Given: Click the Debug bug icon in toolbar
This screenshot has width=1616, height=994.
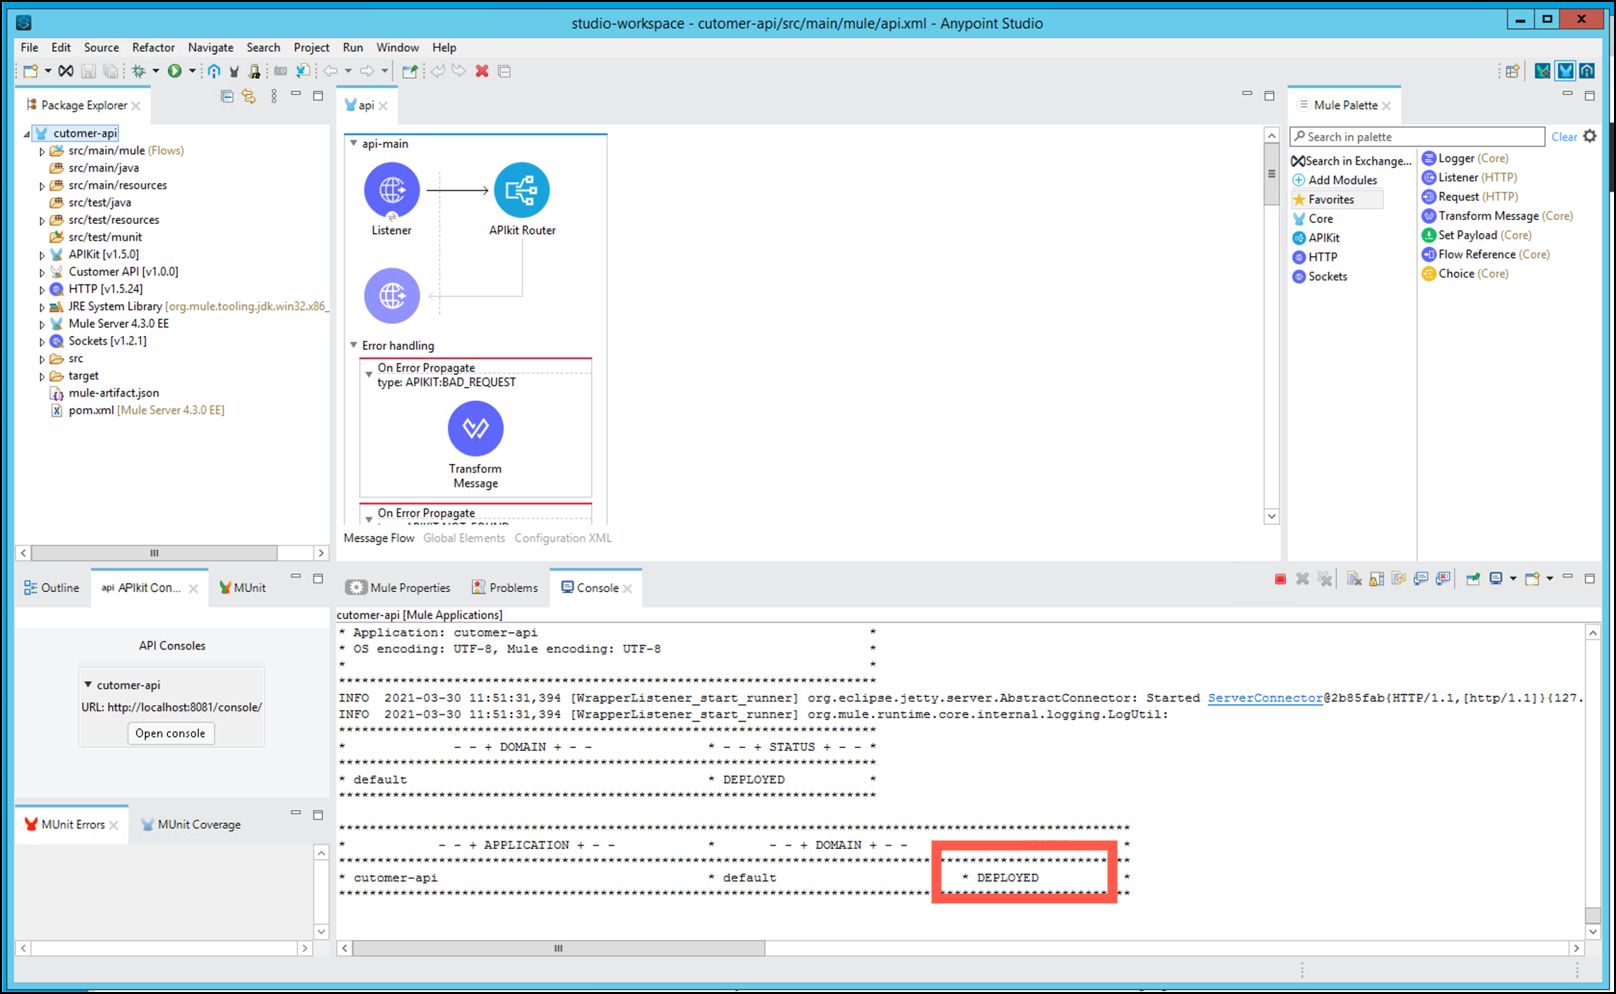Looking at the screenshot, I should point(139,71).
